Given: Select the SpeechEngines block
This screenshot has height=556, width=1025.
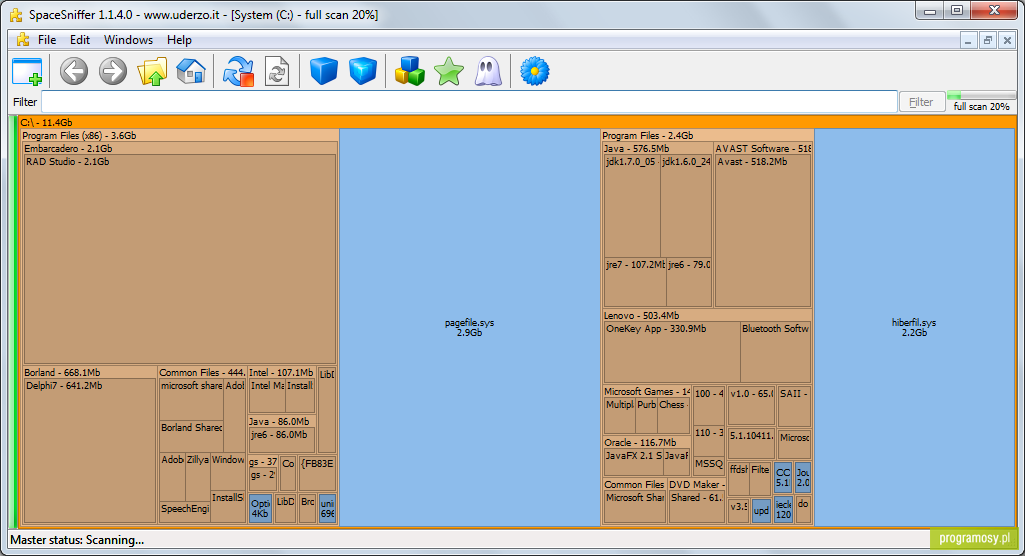Looking at the screenshot, I should (x=185, y=511).
